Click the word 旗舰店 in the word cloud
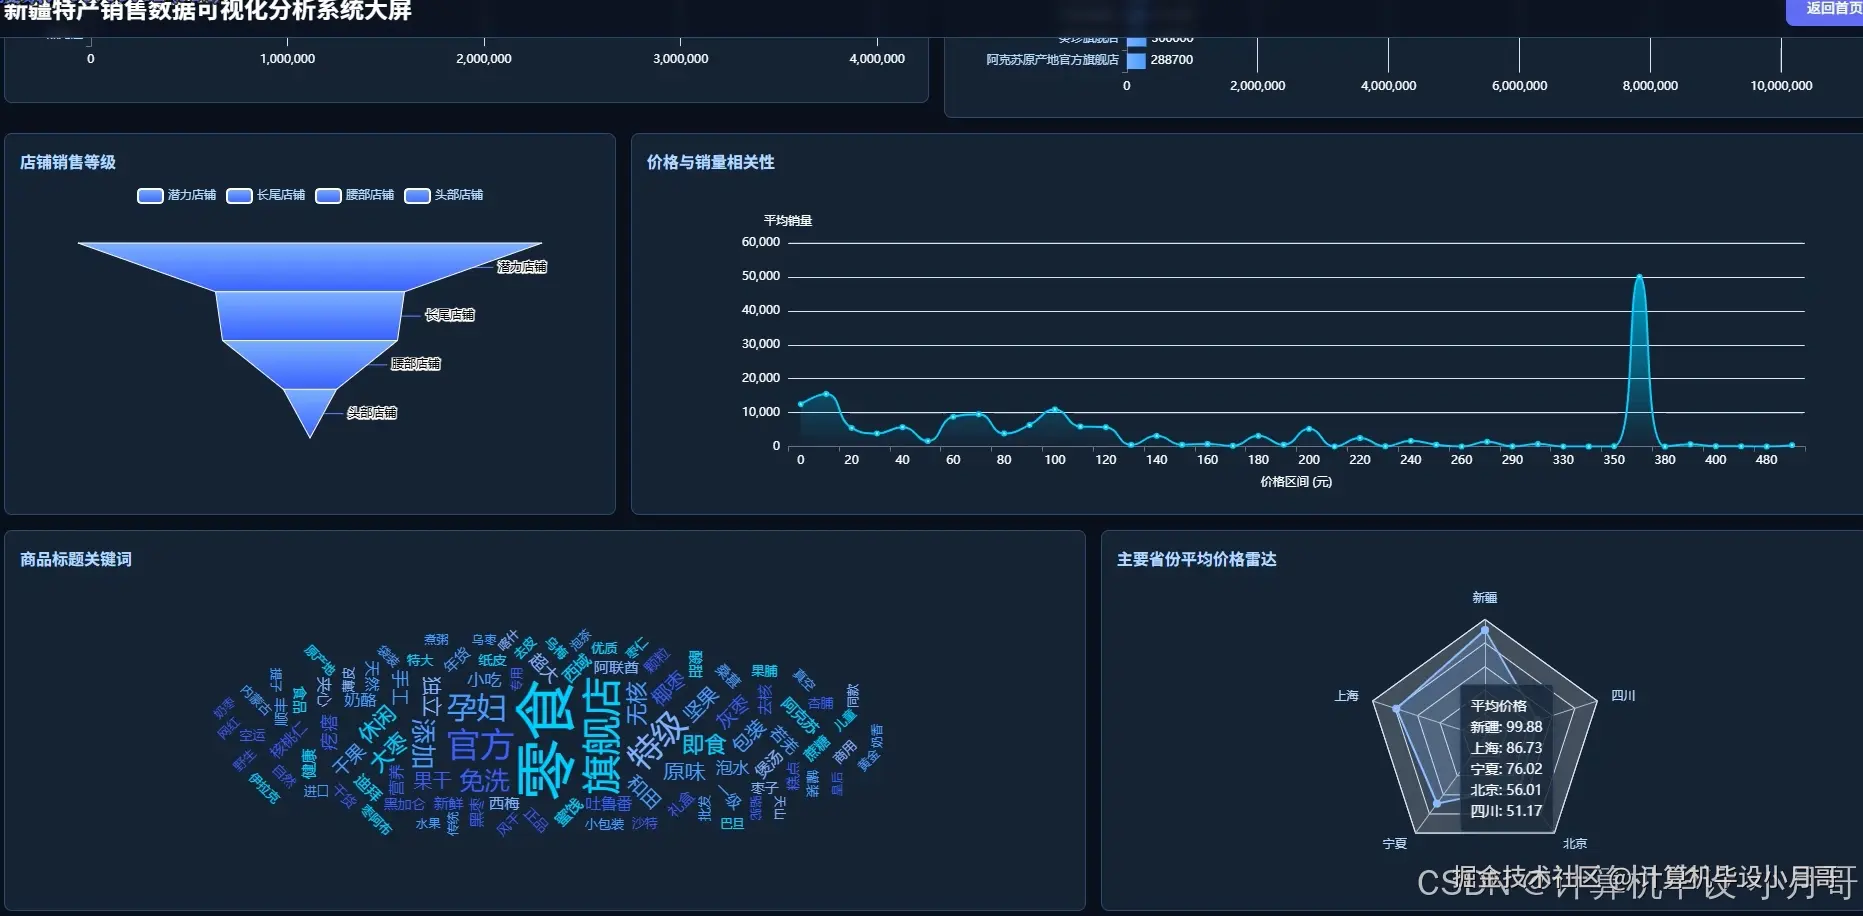The image size is (1863, 916). click(602, 735)
